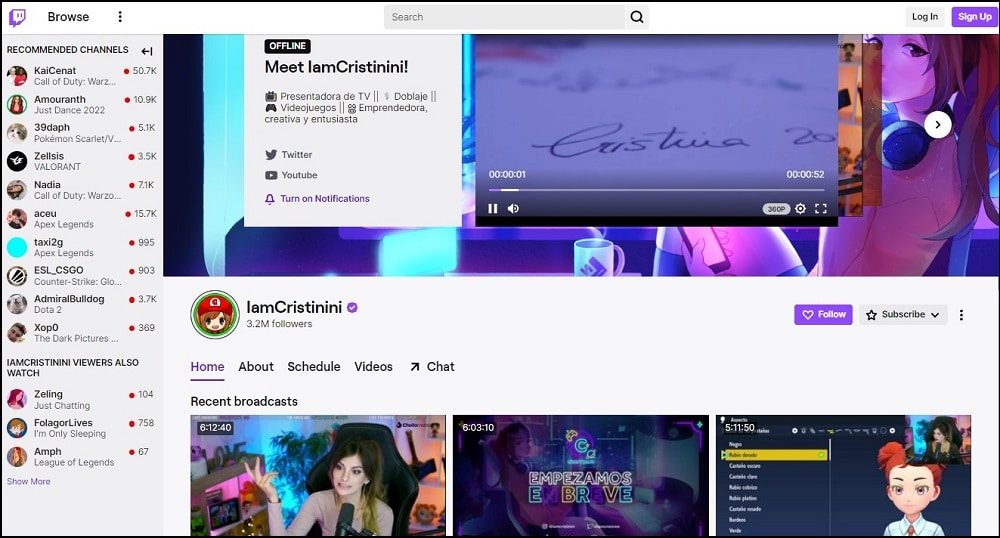
Task: Open the 6:03:10 broadcast thumbnail
Action: point(580,476)
